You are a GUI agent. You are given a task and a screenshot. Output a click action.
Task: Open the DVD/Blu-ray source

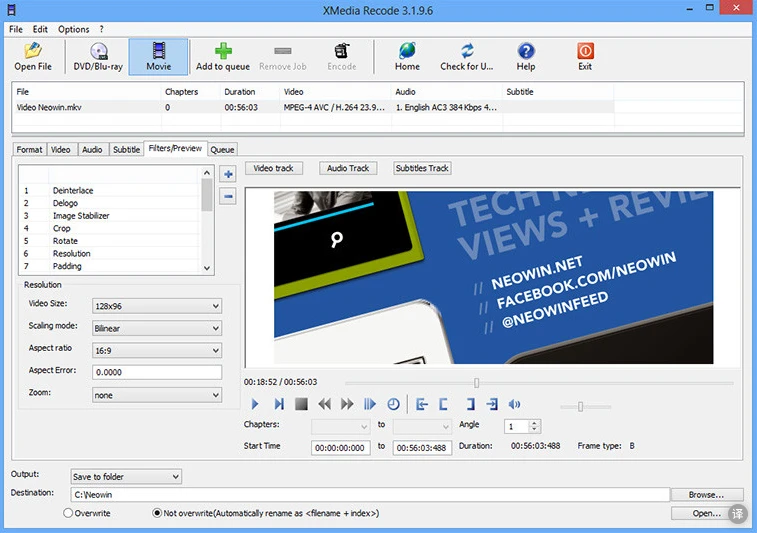pos(97,56)
